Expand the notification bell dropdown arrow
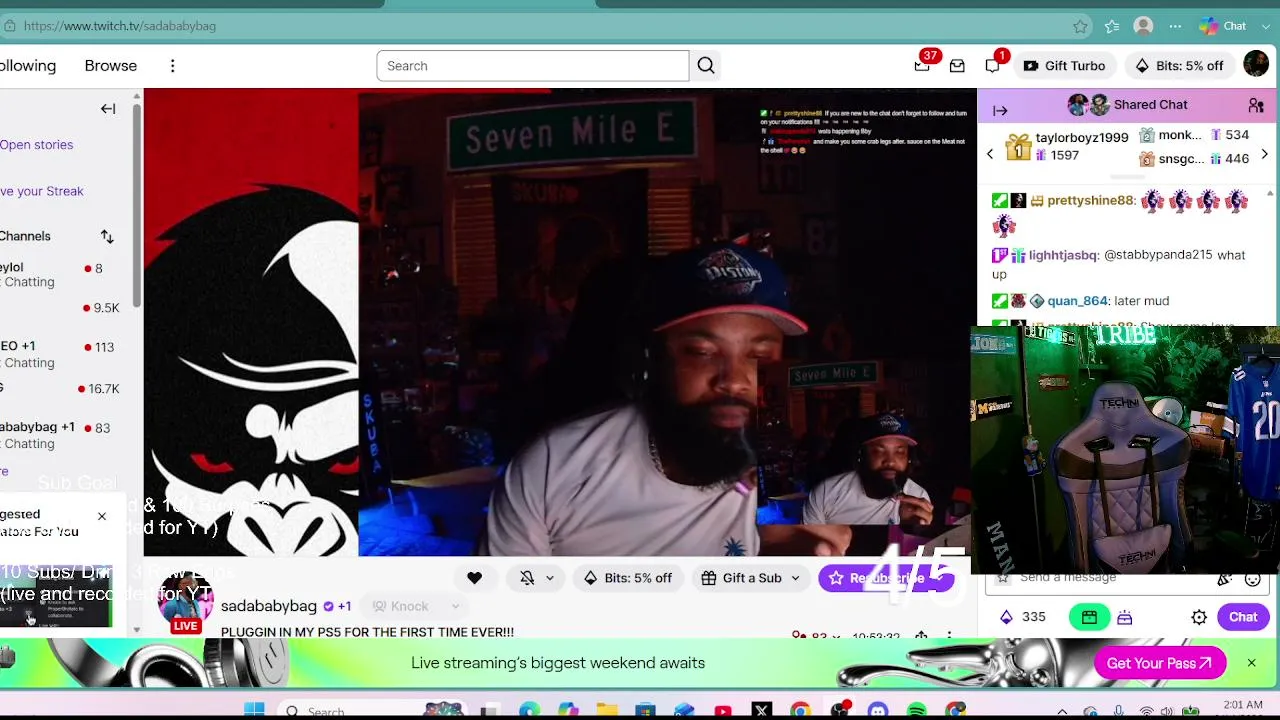The image size is (1280, 720). [550, 578]
